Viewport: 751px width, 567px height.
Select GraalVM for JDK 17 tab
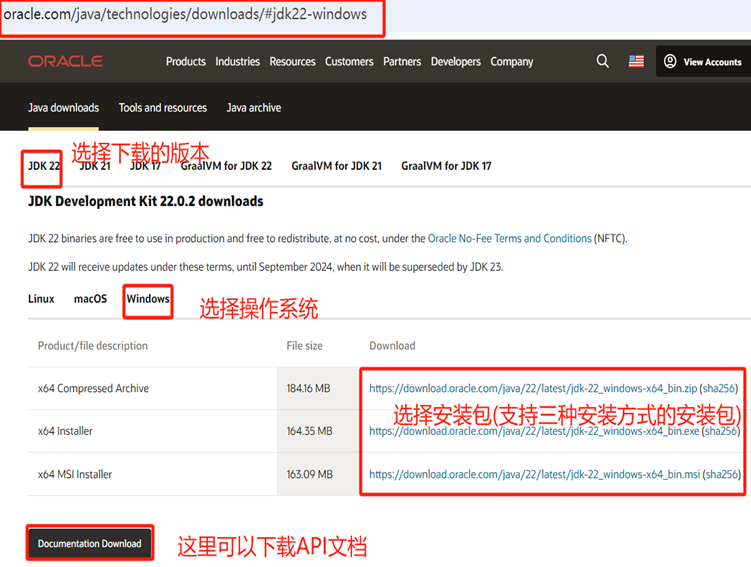pyautogui.click(x=446, y=166)
